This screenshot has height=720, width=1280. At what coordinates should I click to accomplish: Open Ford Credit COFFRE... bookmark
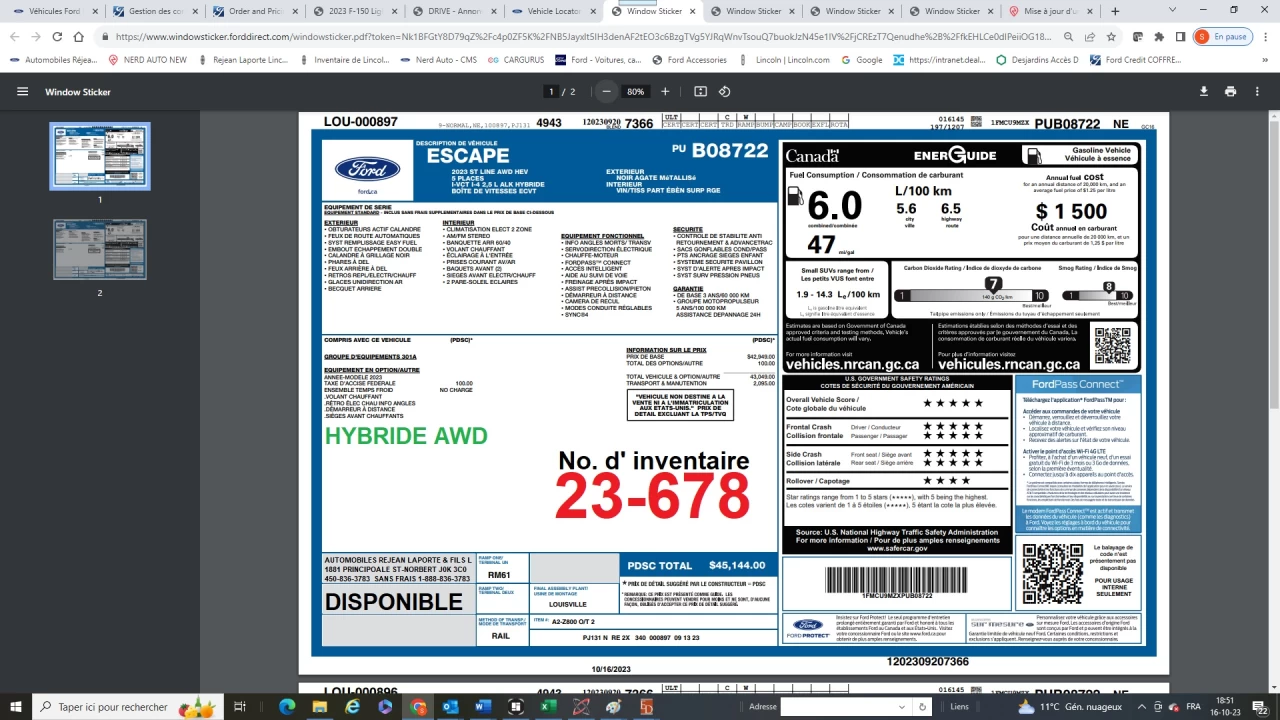click(x=1135, y=60)
